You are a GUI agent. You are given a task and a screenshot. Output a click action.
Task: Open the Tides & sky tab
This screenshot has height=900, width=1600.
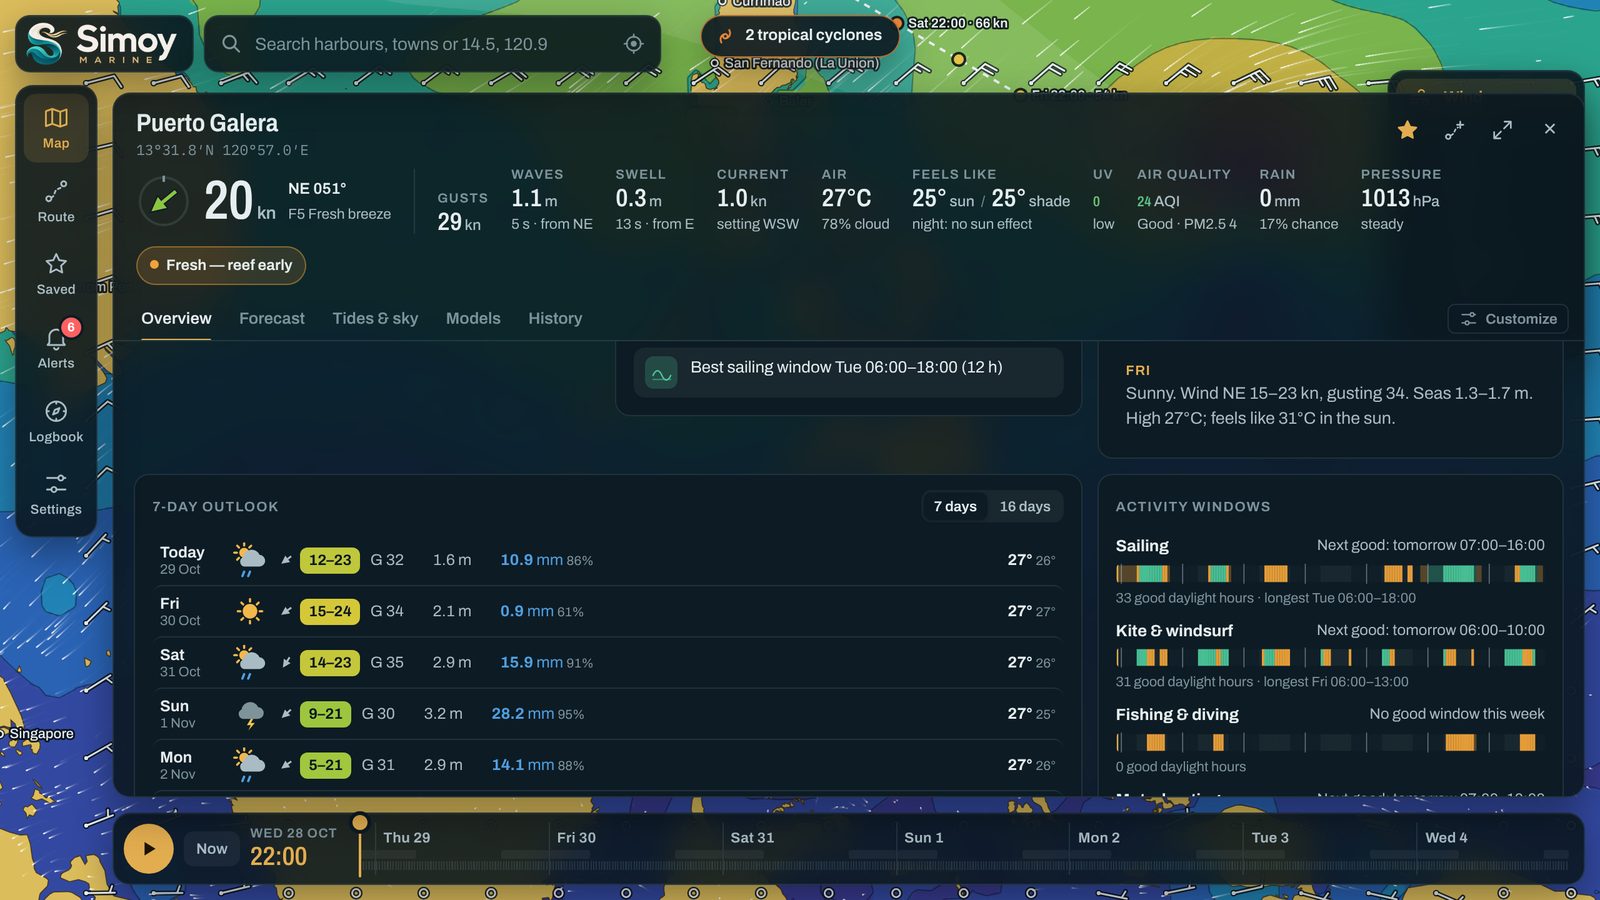click(375, 318)
